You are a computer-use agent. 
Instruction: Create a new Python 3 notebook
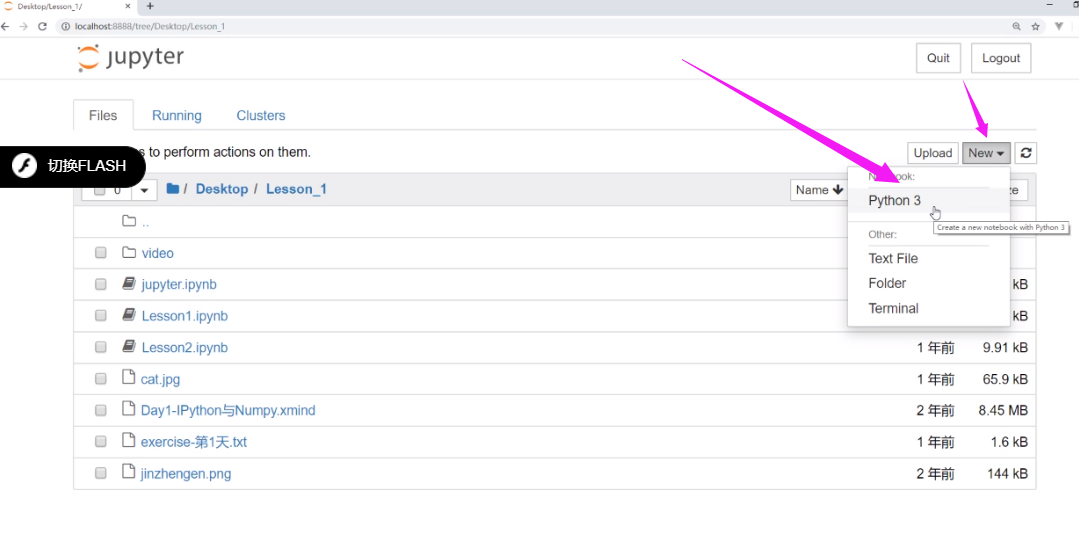click(x=895, y=200)
